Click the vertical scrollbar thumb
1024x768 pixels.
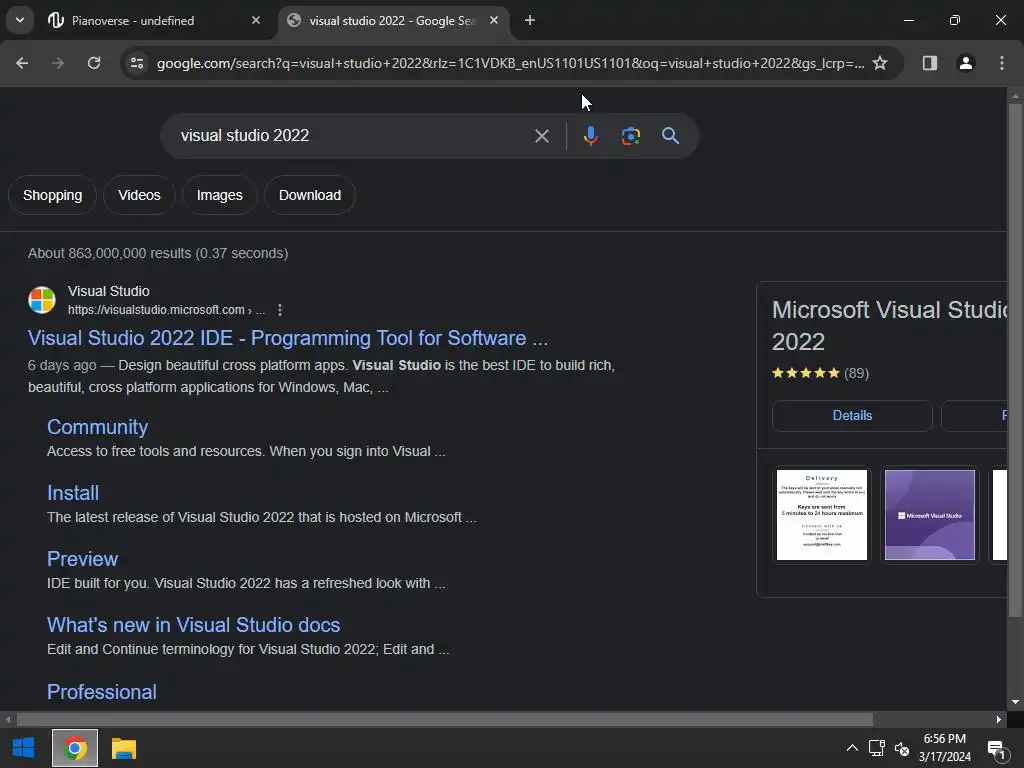[x=1015, y=359]
